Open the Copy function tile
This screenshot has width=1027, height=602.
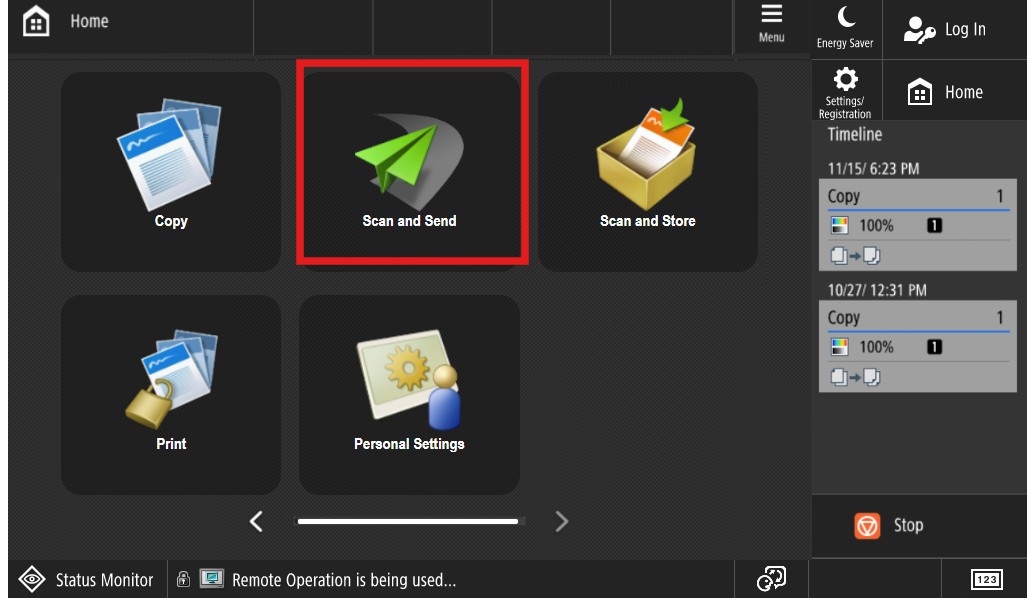pos(171,172)
